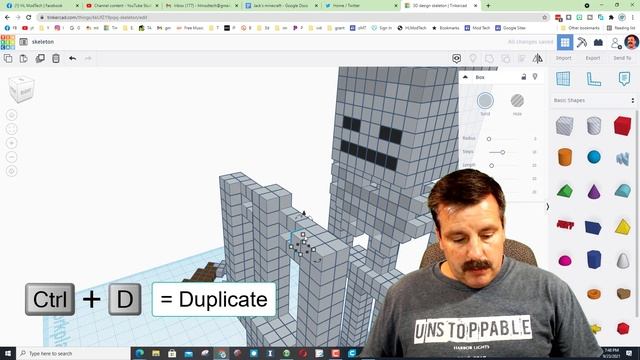Select the Hole option
Screen dimensions: 640x360
coord(517,100)
